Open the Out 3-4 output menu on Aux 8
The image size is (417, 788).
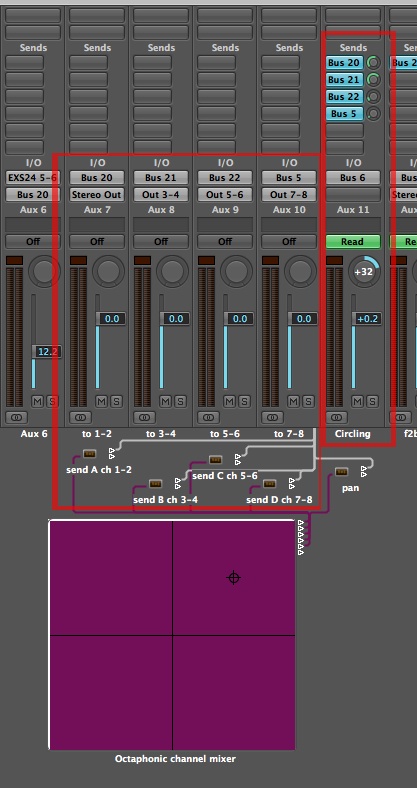161,194
